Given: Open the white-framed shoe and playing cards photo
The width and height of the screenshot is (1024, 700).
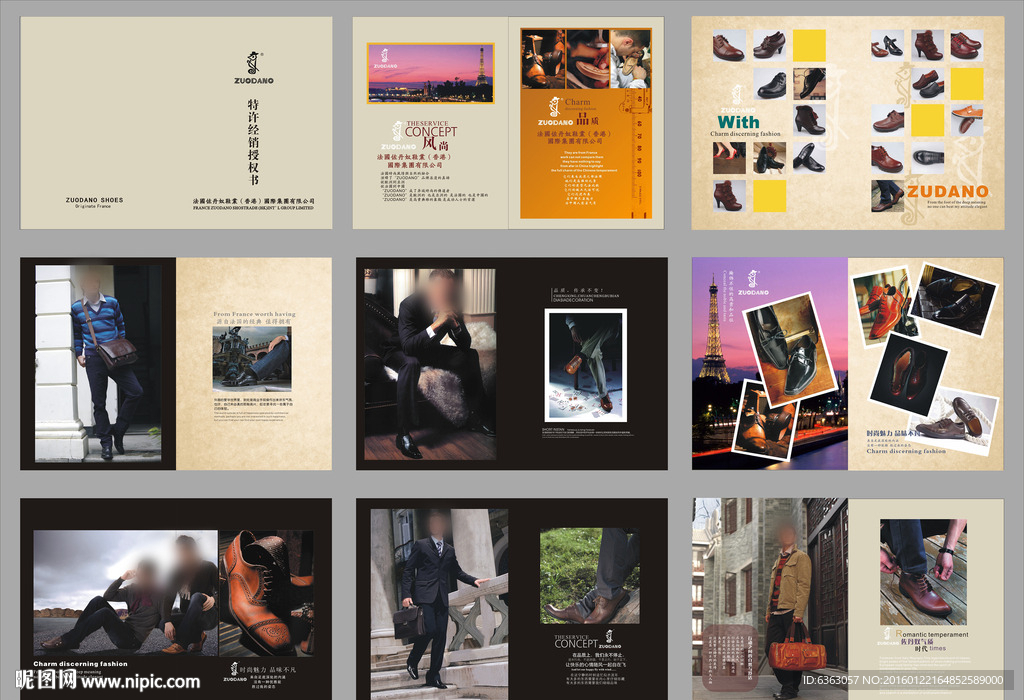Looking at the screenshot, I should pyautogui.click(x=586, y=366).
